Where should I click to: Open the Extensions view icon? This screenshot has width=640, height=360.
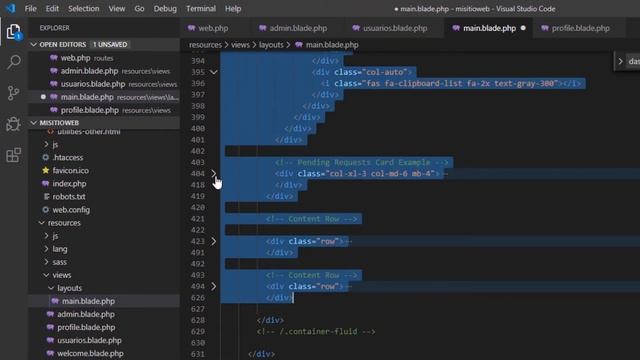click(x=13, y=155)
